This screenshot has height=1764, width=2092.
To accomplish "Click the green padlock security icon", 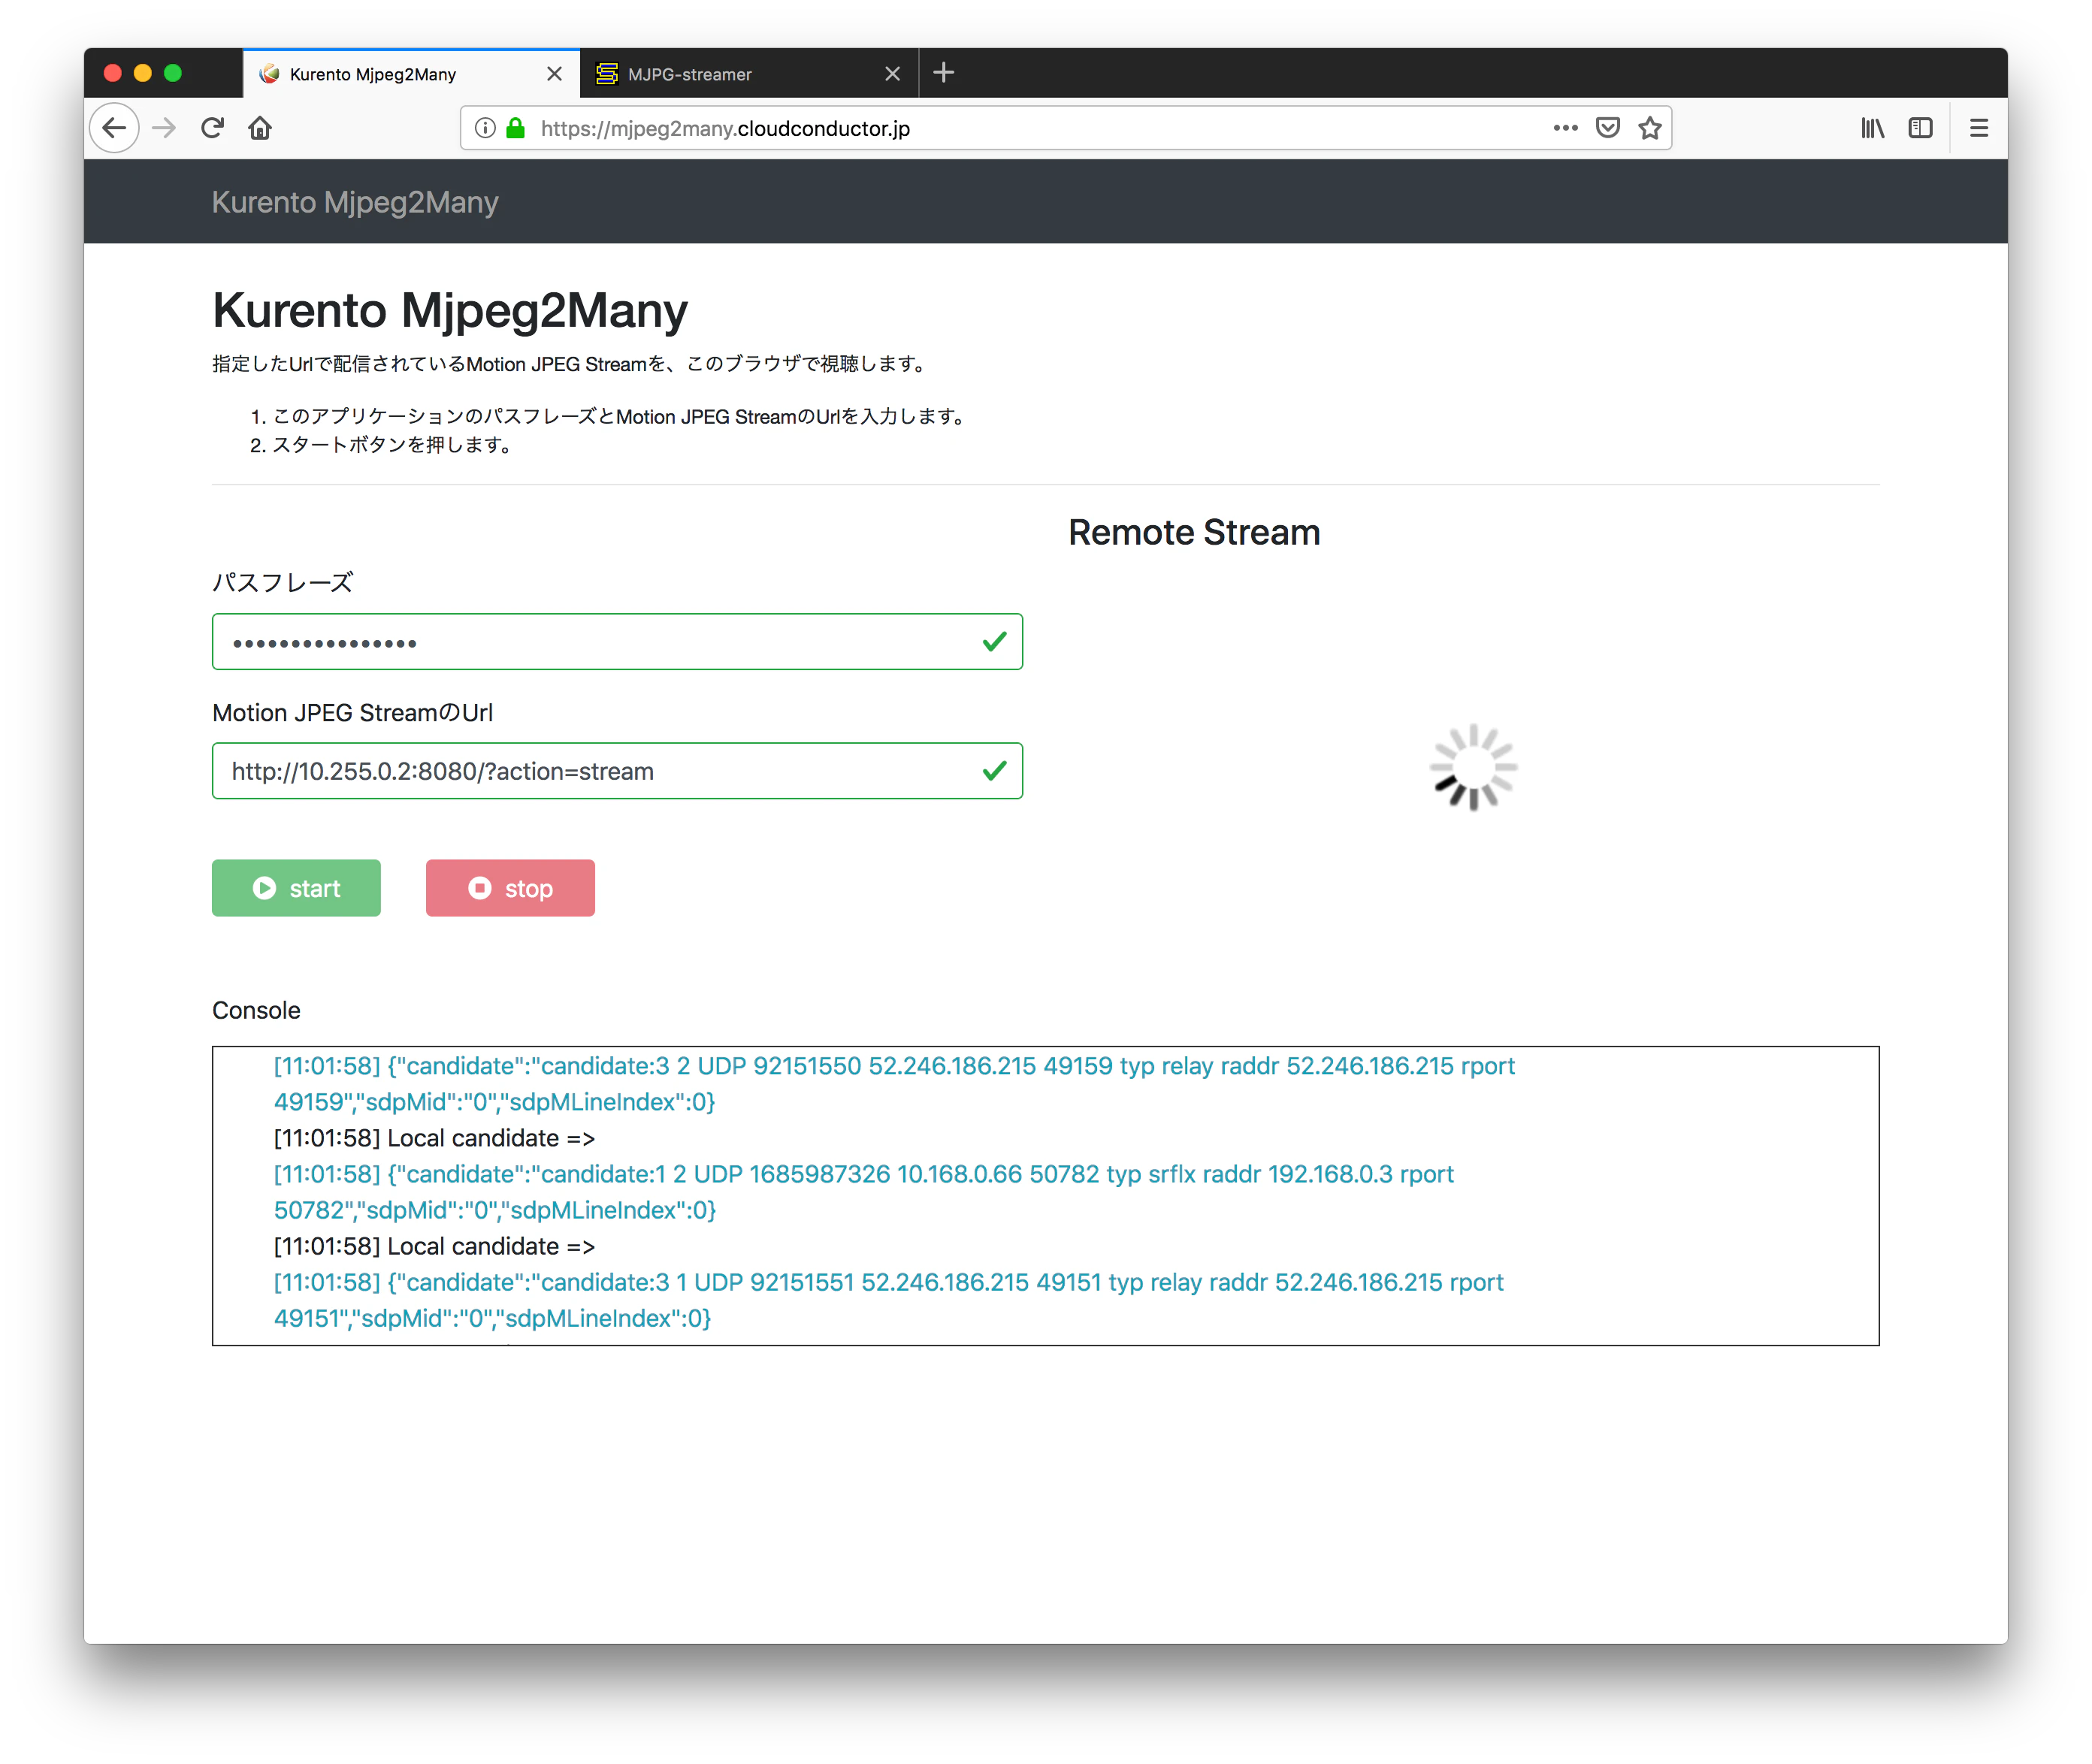I will tap(516, 128).
